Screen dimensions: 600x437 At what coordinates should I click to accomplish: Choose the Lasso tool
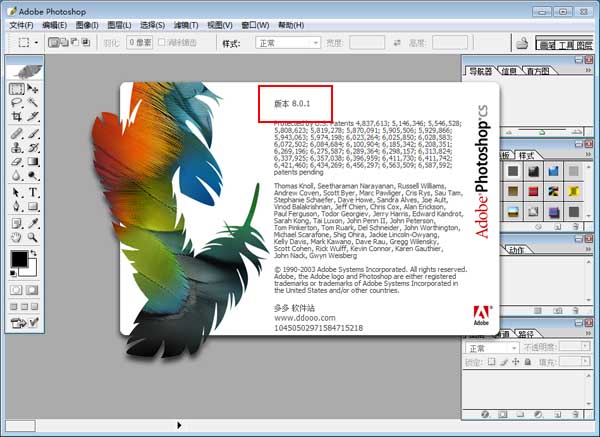click(16, 103)
